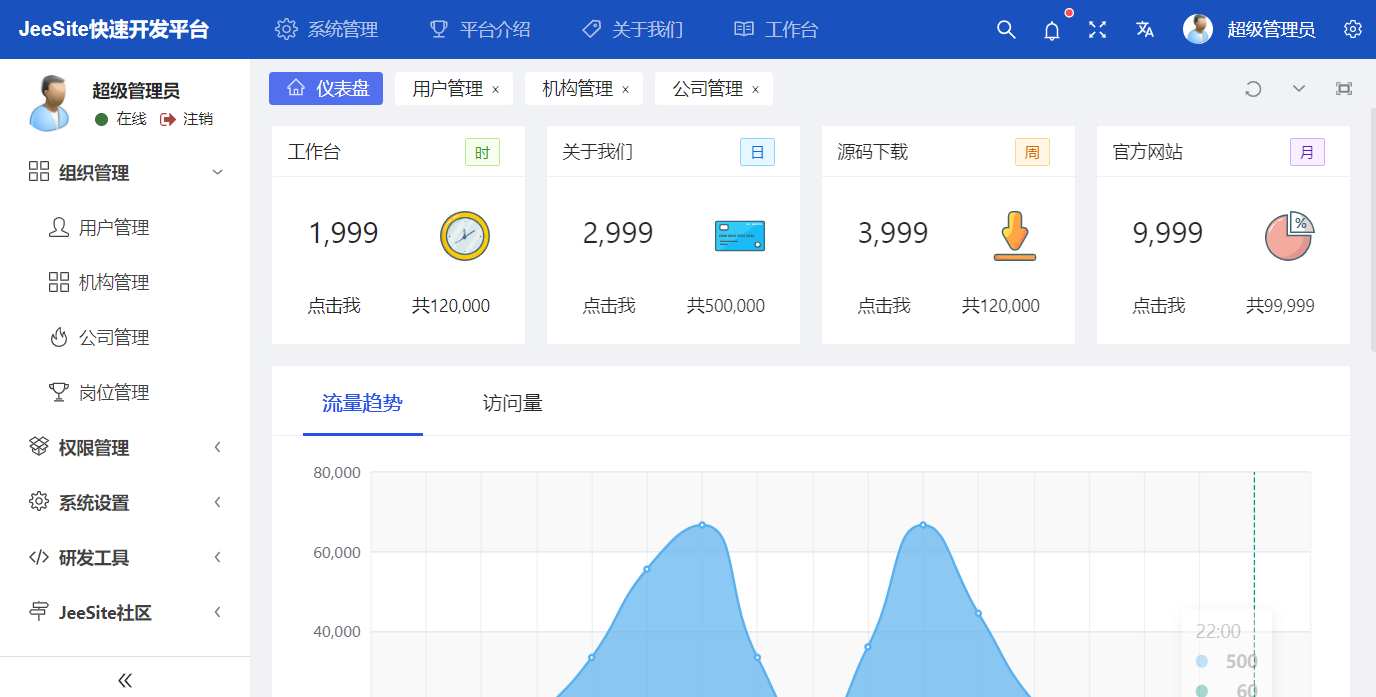Click 点击我 in 工作台 card
This screenshot has width=1376, height=697.
coord(334,306)
